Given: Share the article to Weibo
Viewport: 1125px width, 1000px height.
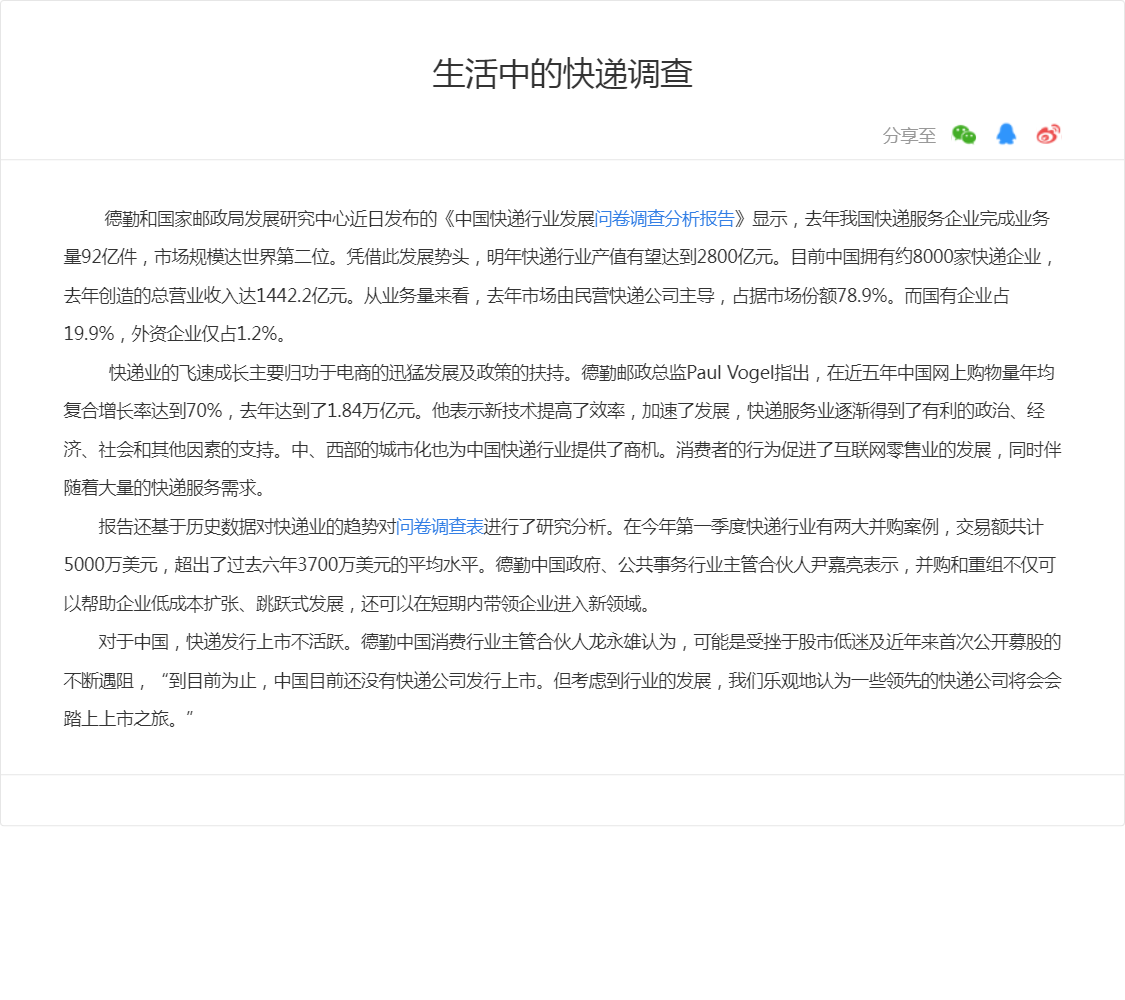Looking at the screenshot, I should [x=1048, y=134].
